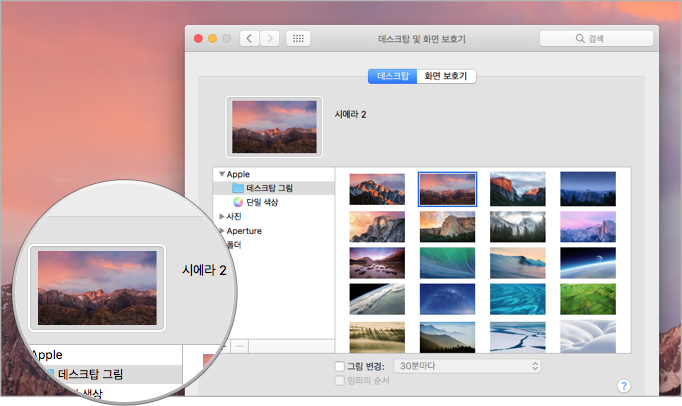
Task: Choose frozen ice cracks wallpaper
Action: click(518, 337)
